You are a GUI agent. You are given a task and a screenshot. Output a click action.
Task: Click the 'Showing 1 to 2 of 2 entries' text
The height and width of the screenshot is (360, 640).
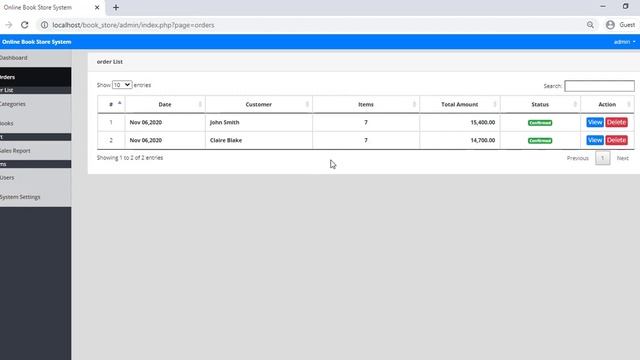[x=130, y=158]
